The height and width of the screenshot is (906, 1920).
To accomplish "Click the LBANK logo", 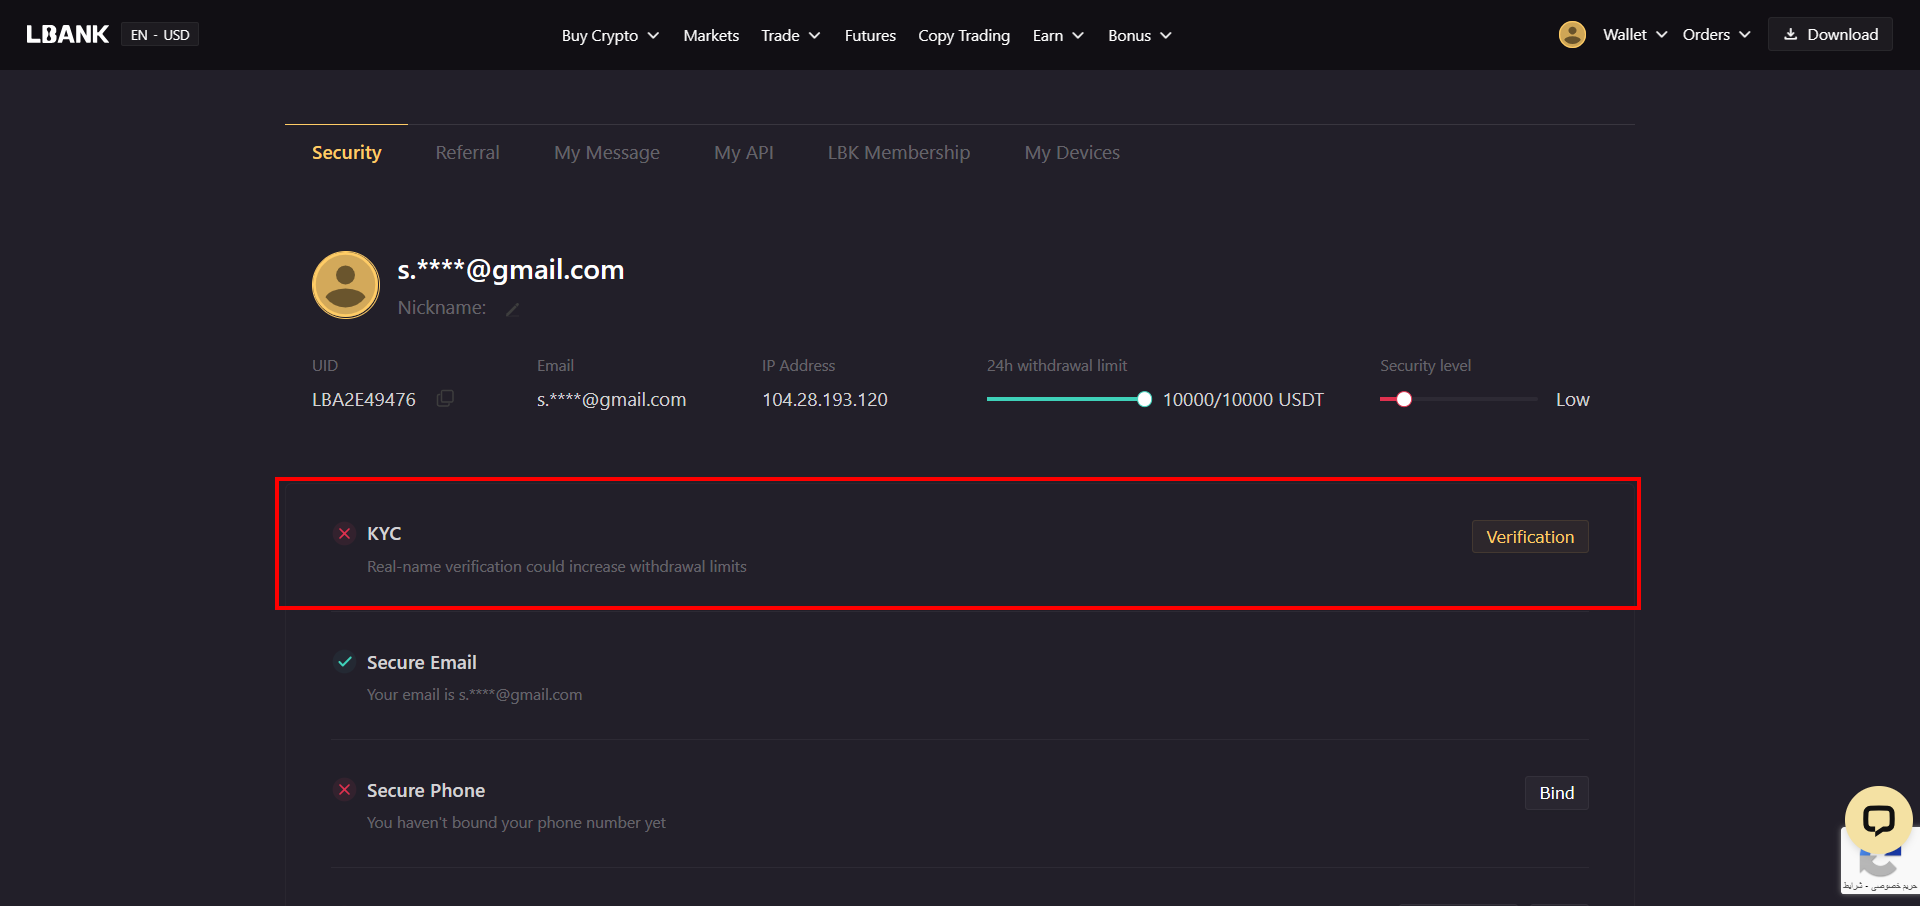I will [67, 34].
